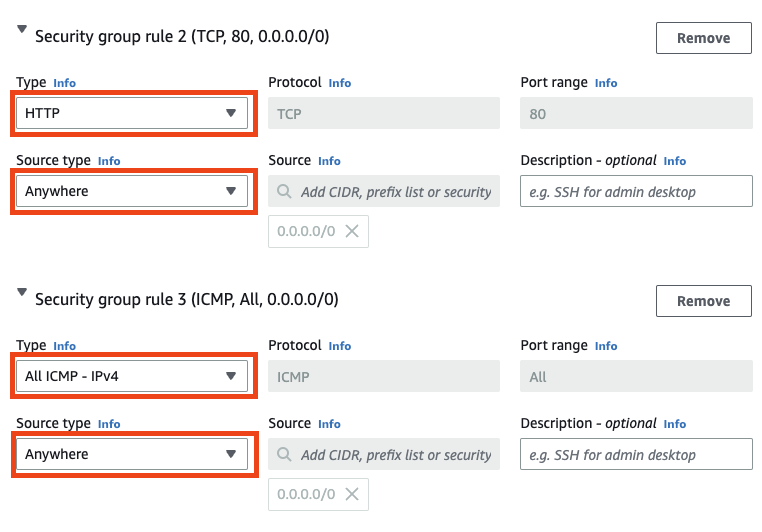Viewport: 762px width, 532px height.
Task: Open rule 3 Source type Anywhere dropdown
Action: click(132, 454)
